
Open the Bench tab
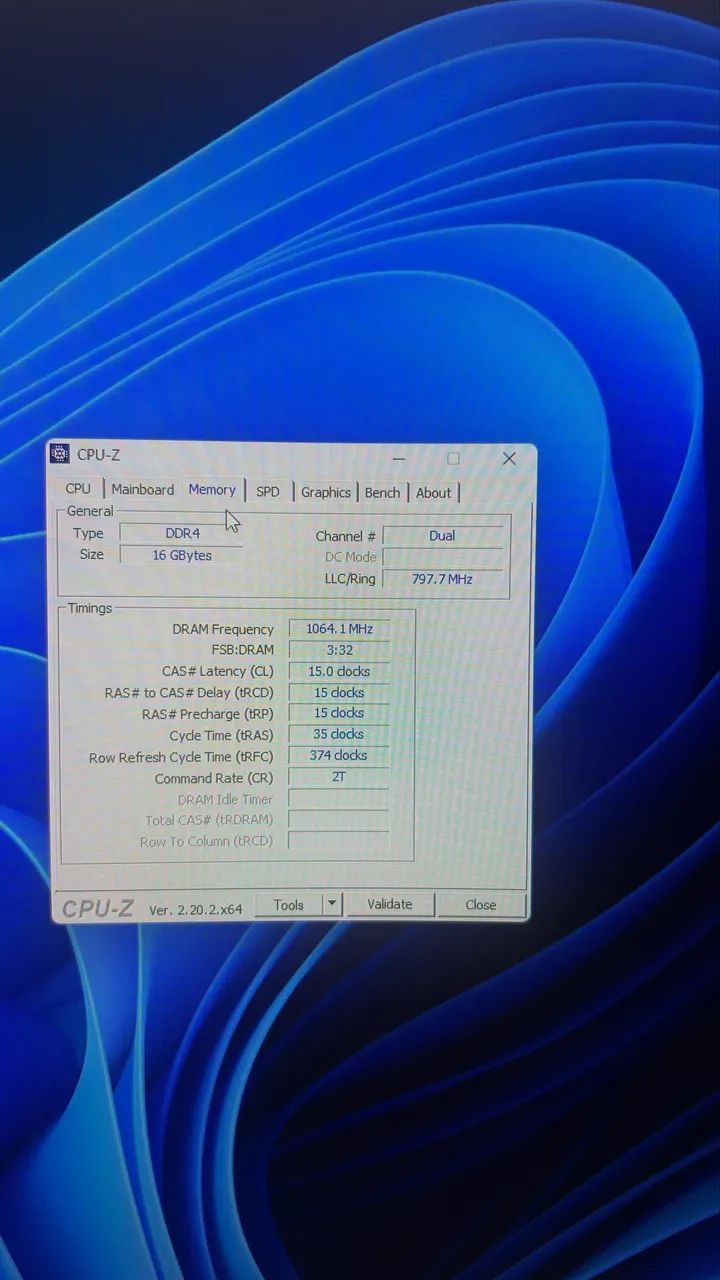[382, 492]
